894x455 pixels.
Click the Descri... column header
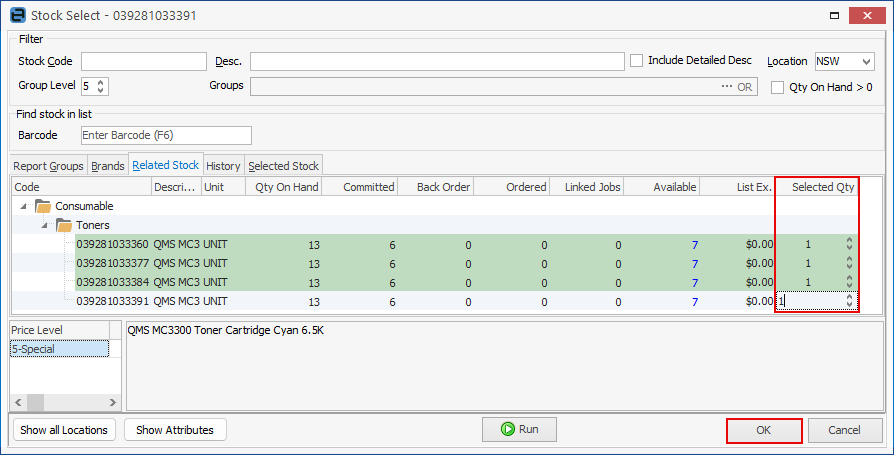tap(176, 187)
